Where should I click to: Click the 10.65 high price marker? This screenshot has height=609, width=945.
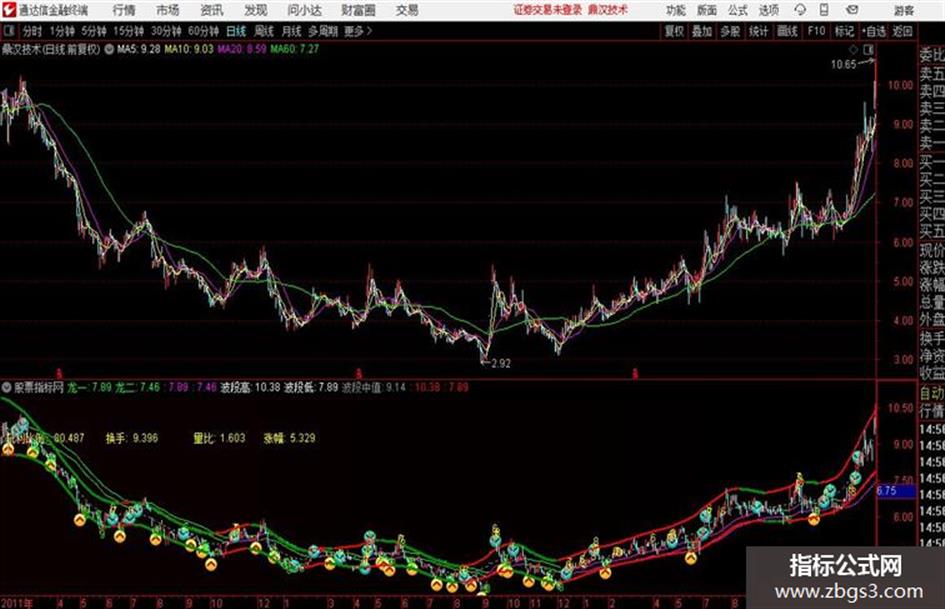click(x=843, y=65)
